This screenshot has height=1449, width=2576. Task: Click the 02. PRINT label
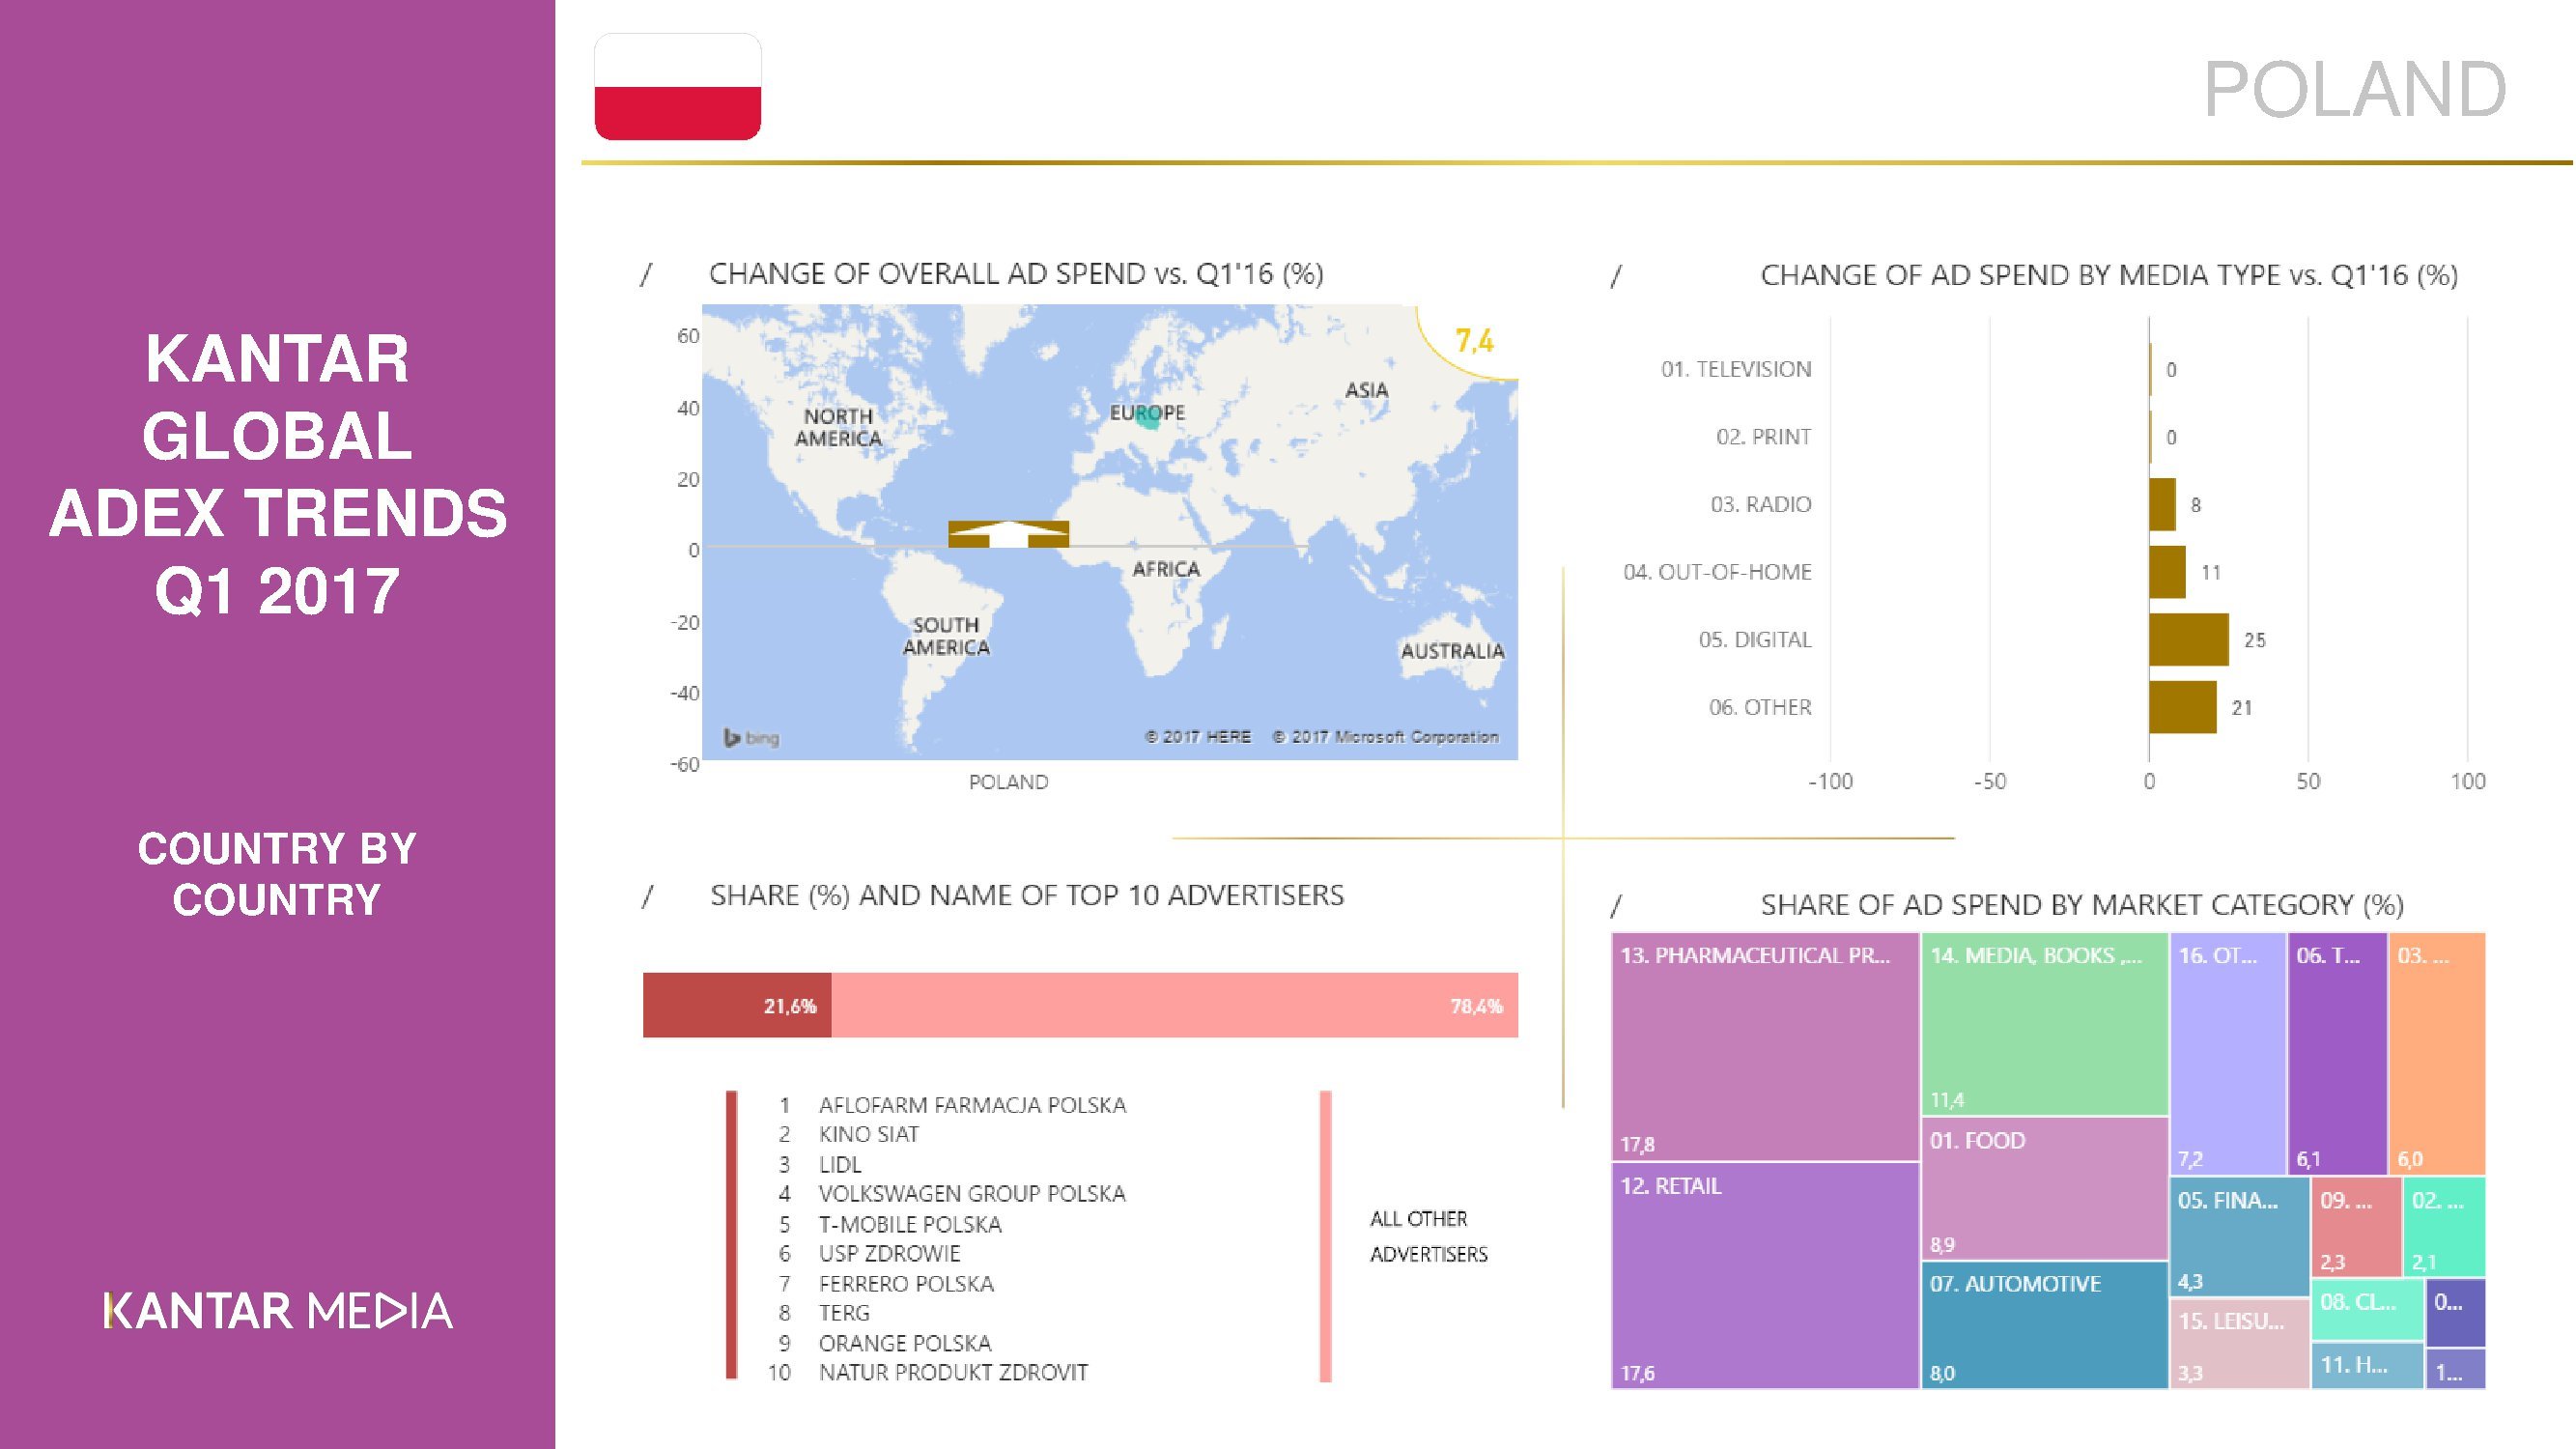coord(1764,437)
